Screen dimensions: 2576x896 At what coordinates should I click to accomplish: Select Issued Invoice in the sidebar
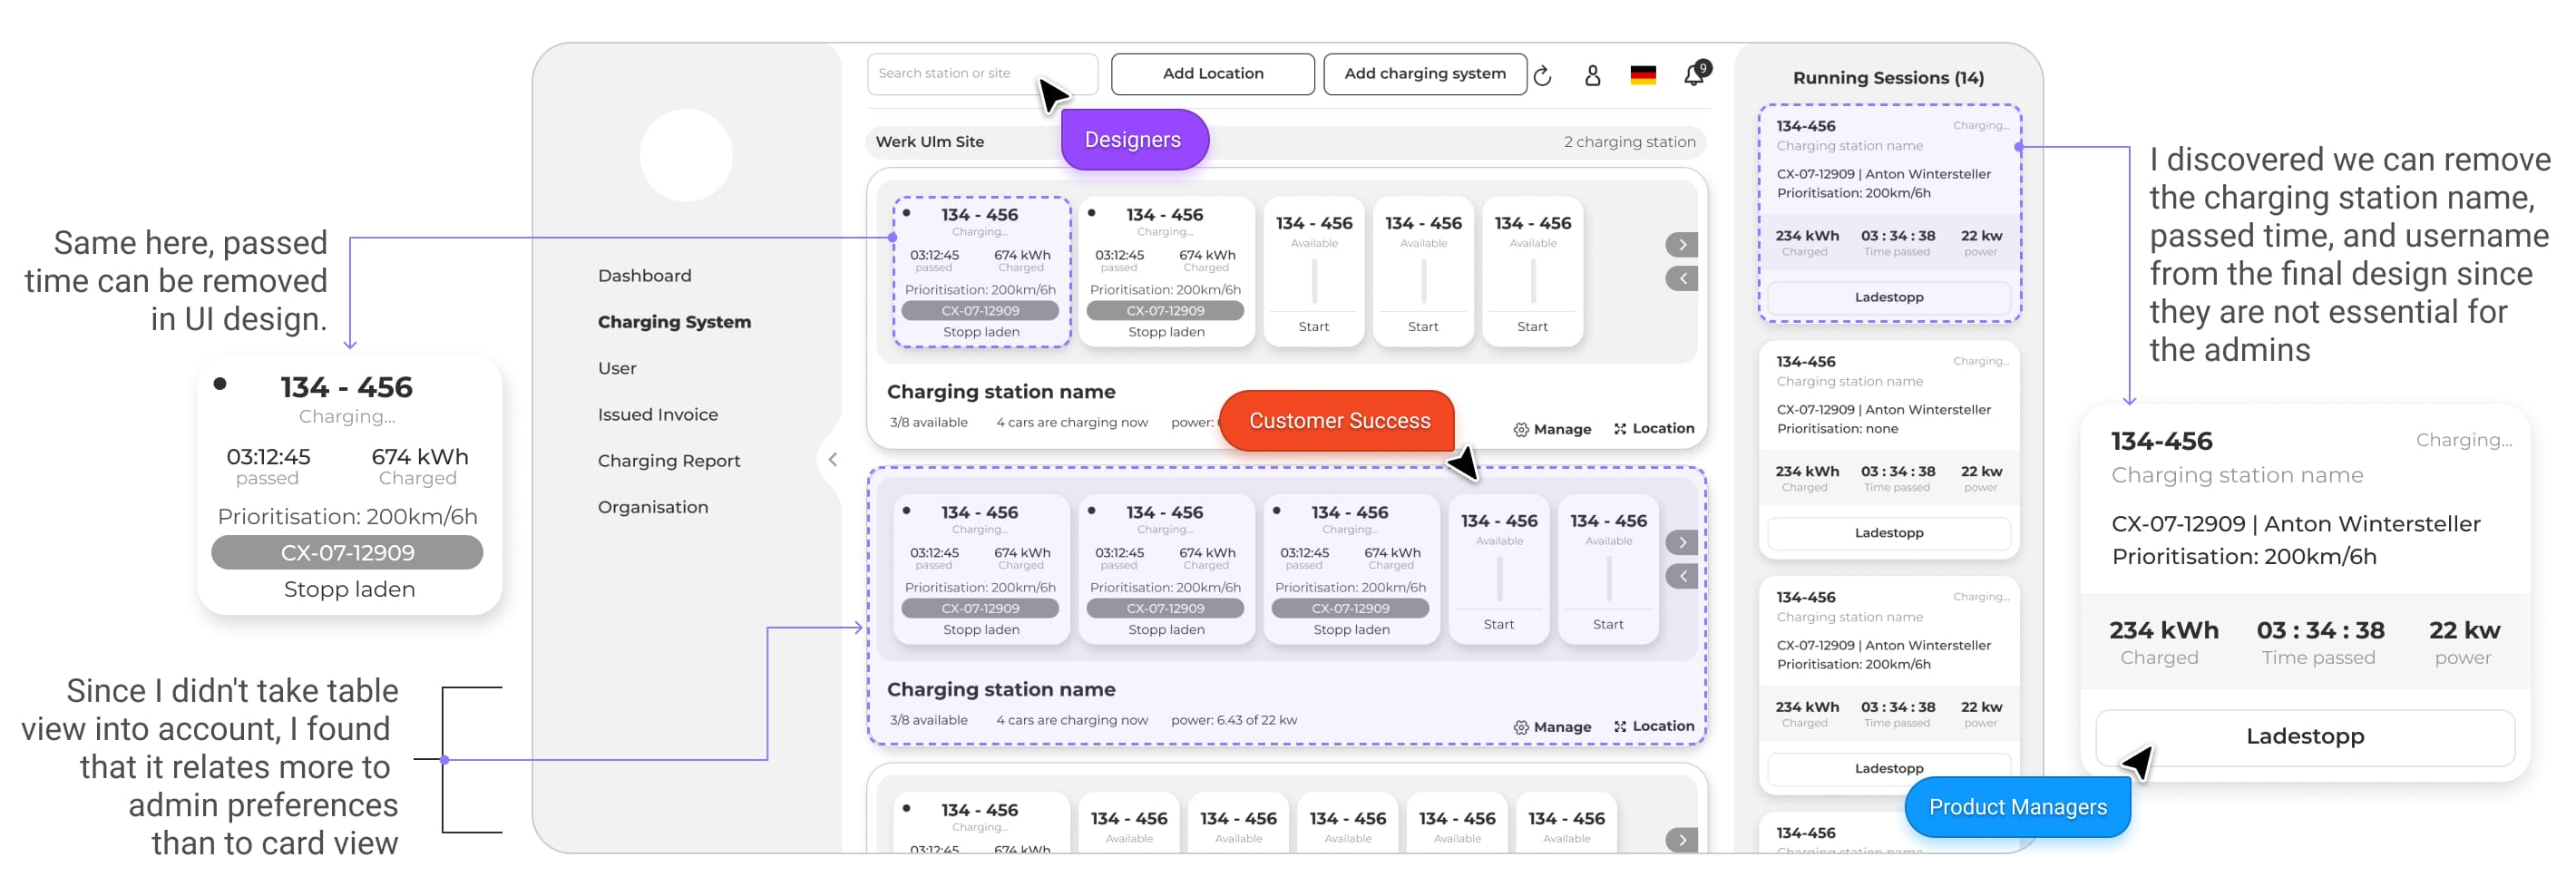pos(657,414)
